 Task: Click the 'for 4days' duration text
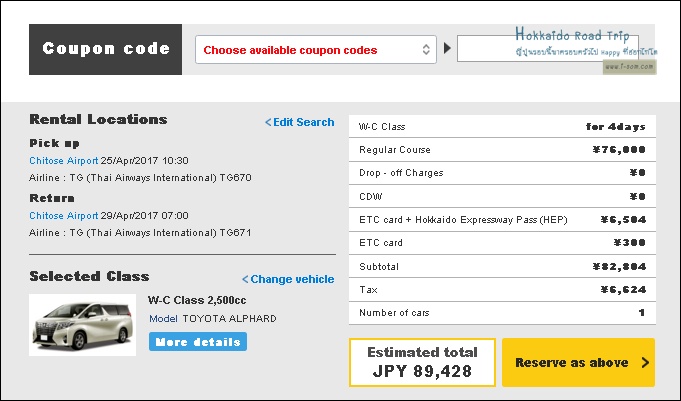[615, 127]
